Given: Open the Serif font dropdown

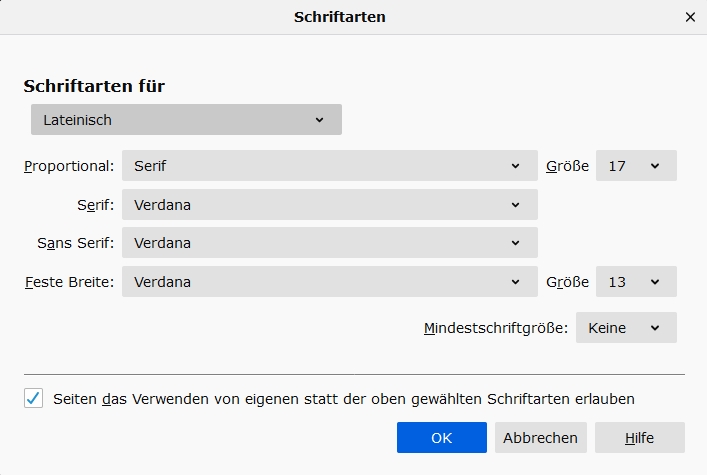Looking at the screenshot, I should [329, 205].
